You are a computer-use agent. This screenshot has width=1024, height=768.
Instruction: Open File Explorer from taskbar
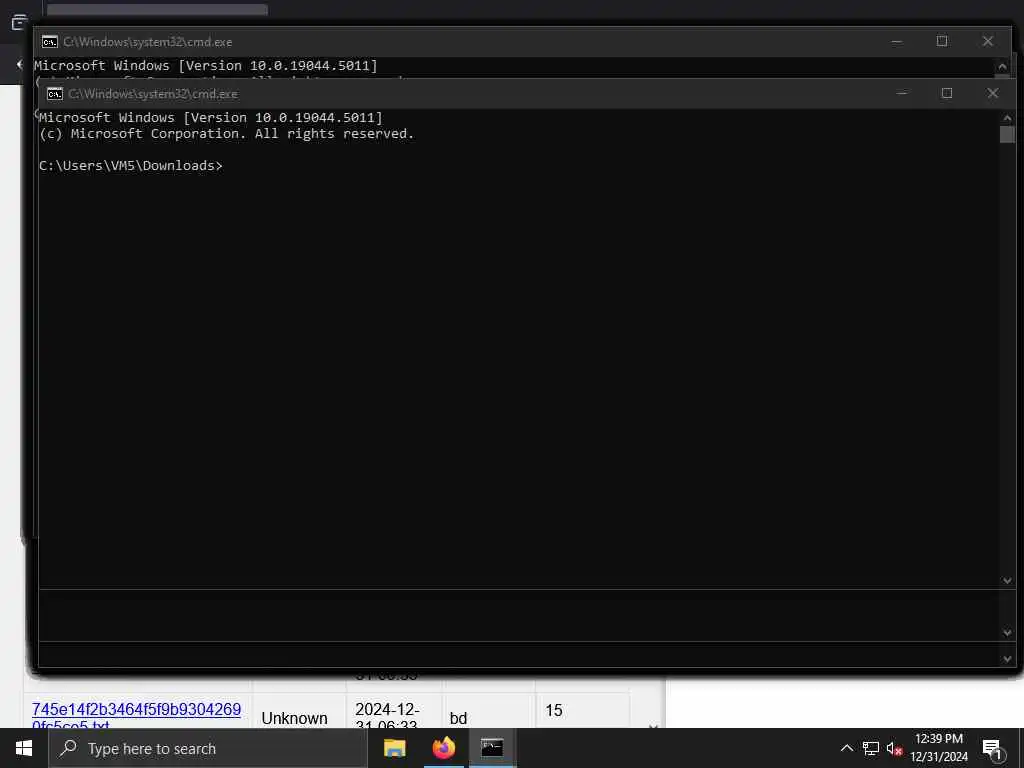tap(394, 748)
